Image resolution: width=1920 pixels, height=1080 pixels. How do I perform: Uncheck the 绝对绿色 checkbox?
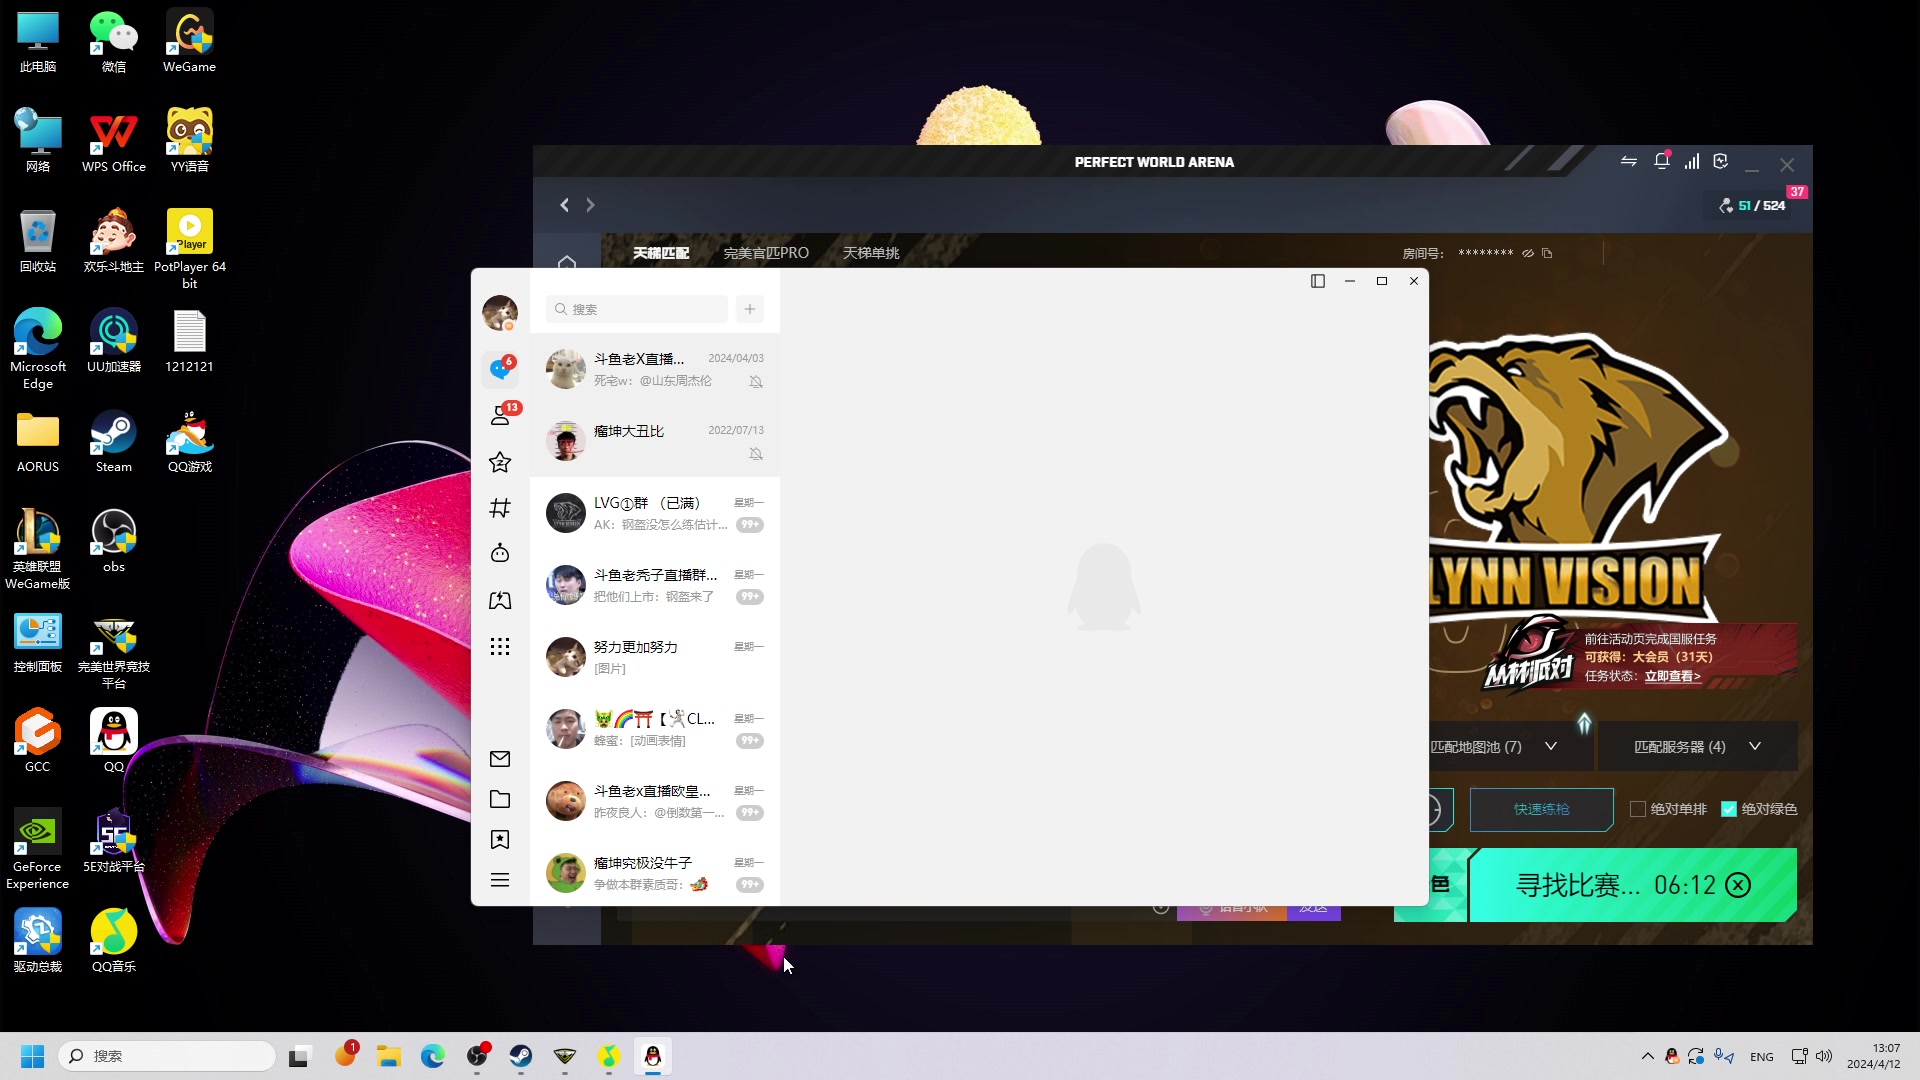pos(1728,809)
